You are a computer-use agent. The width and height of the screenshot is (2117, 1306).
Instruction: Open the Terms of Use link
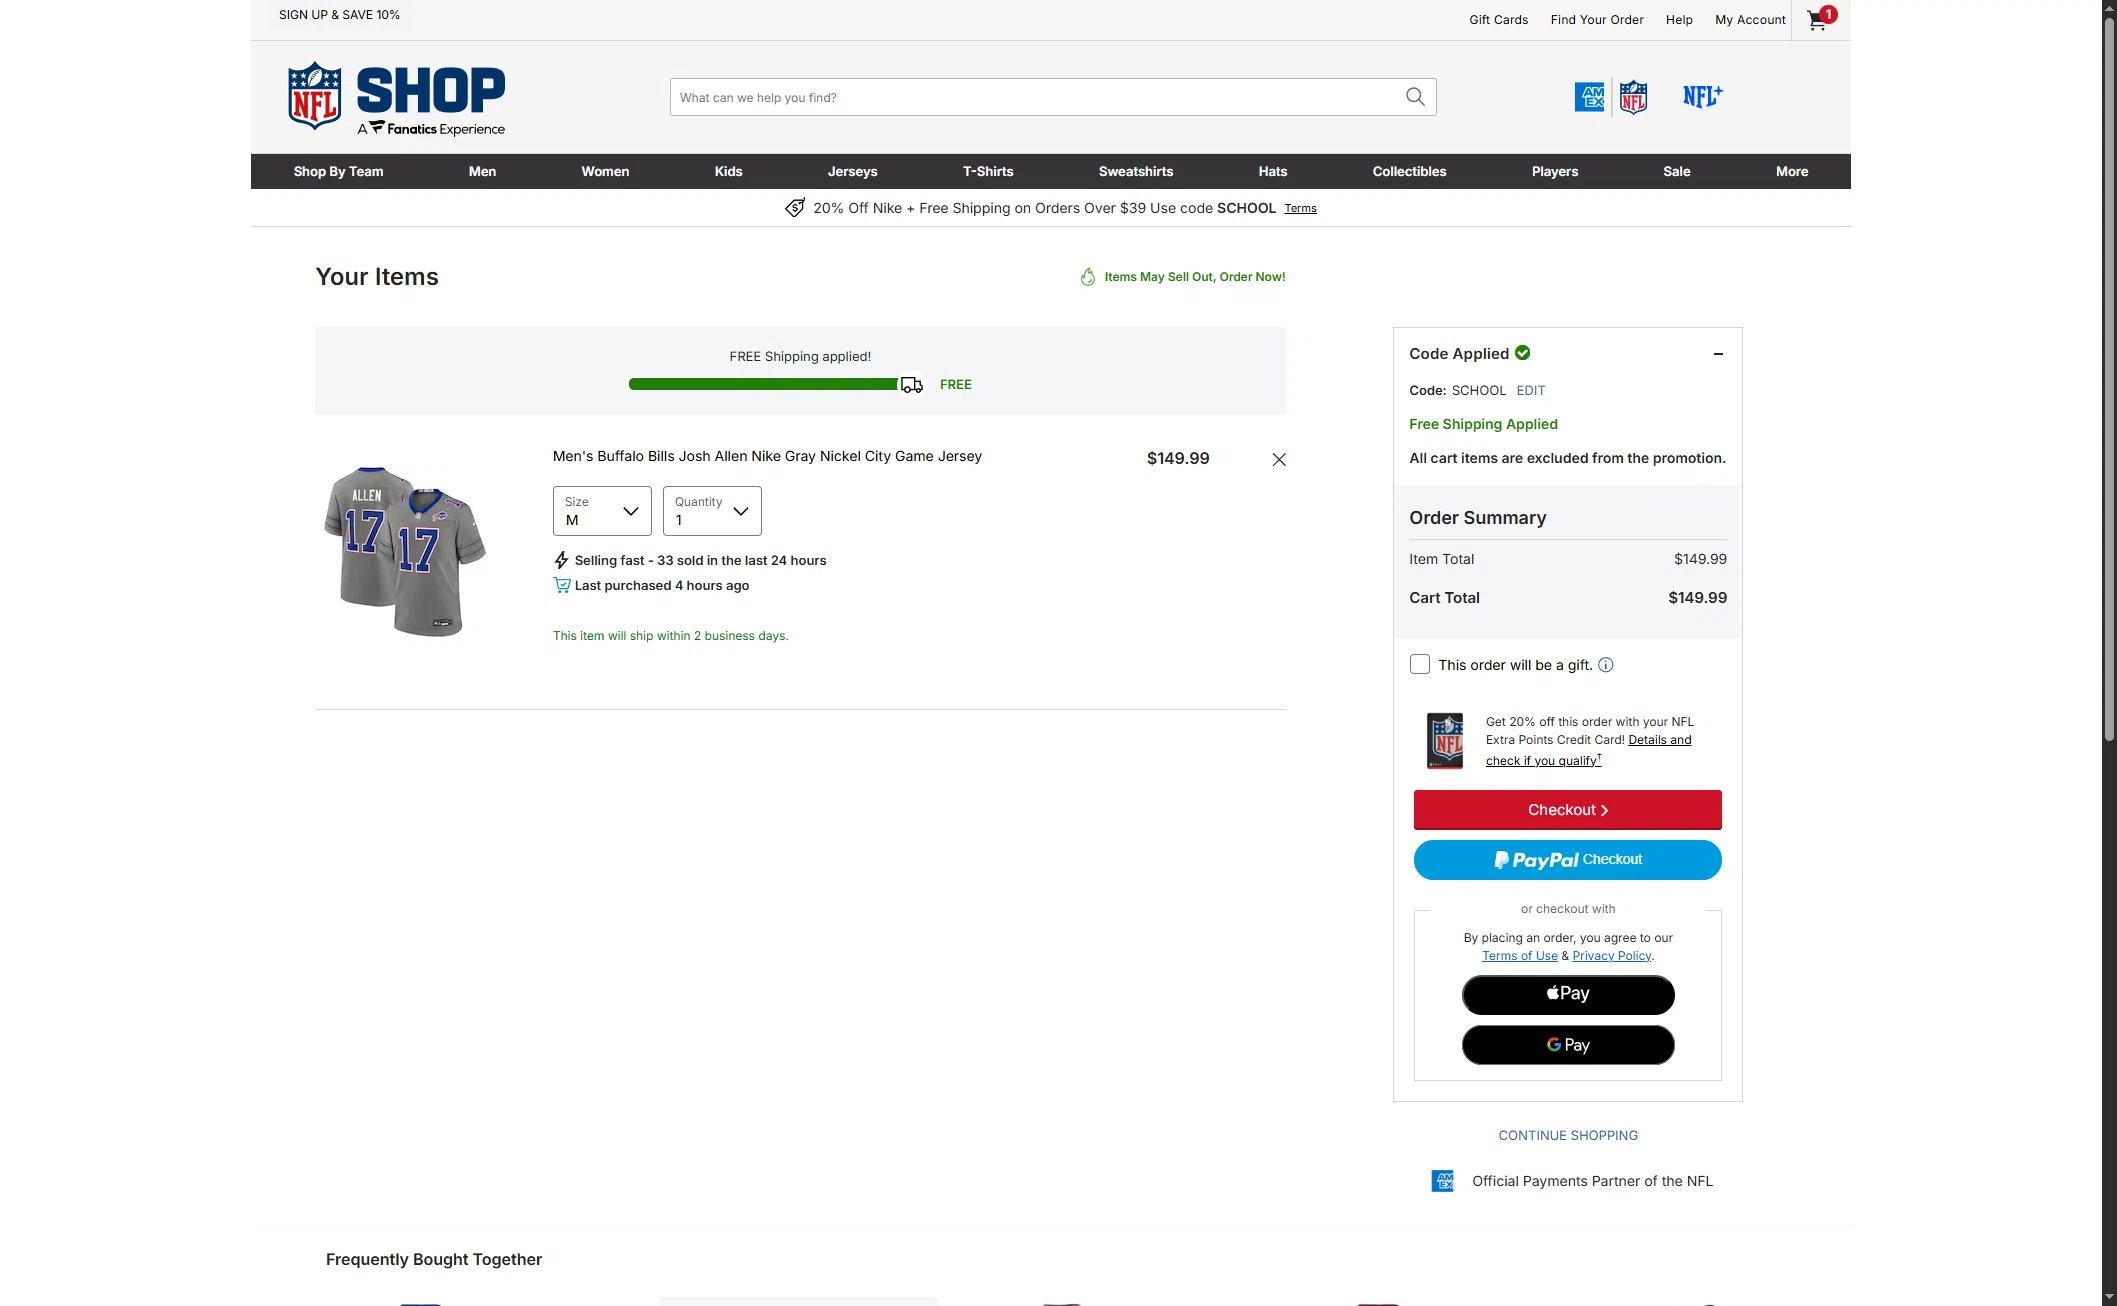tap(1520, 956)
